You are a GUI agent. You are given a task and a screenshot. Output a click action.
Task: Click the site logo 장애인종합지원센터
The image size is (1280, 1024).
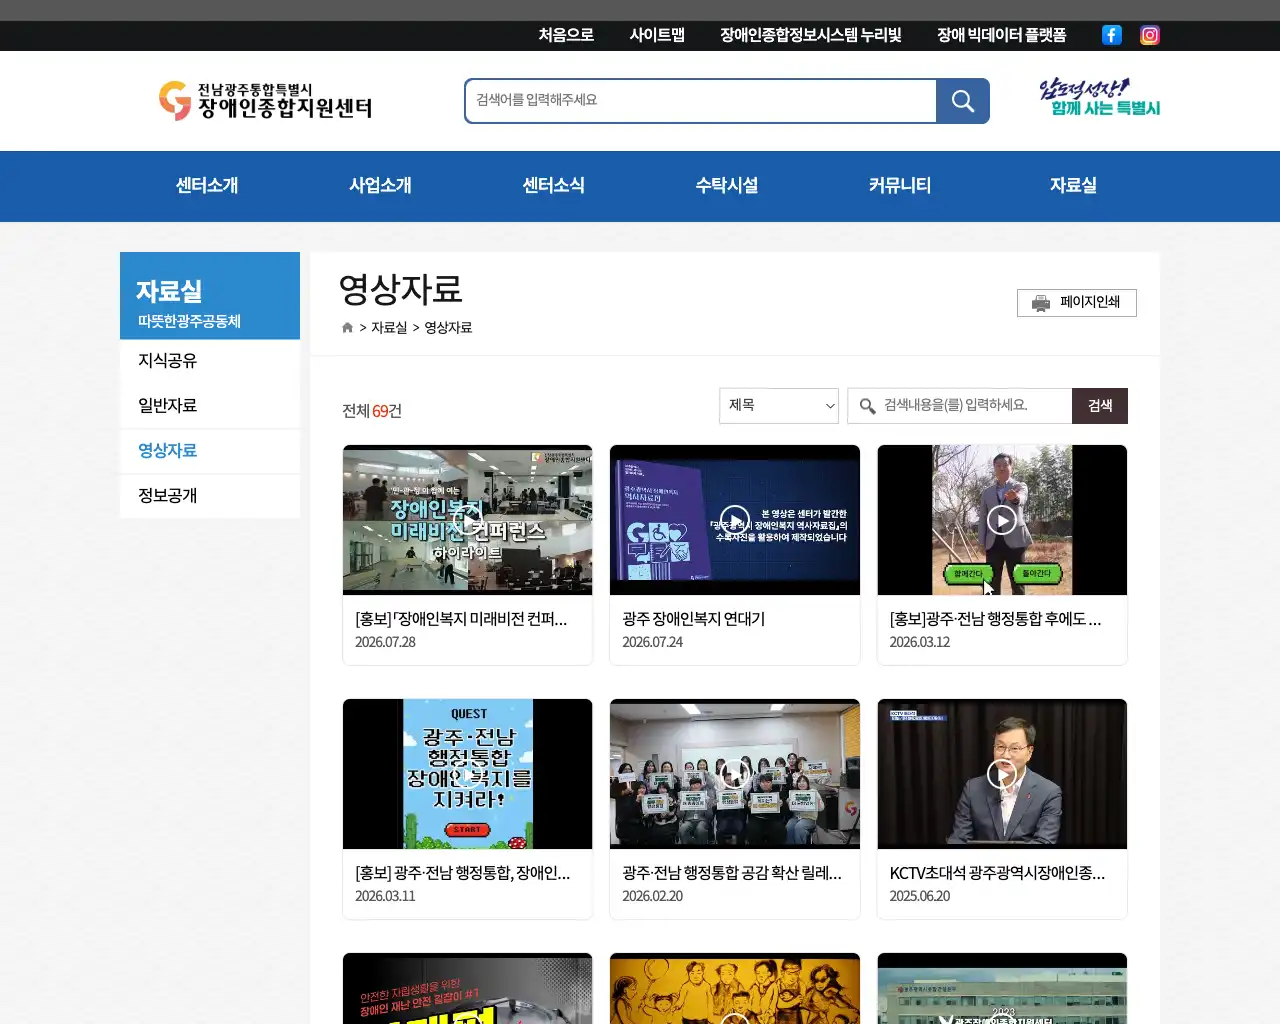(x=265, y=101)
